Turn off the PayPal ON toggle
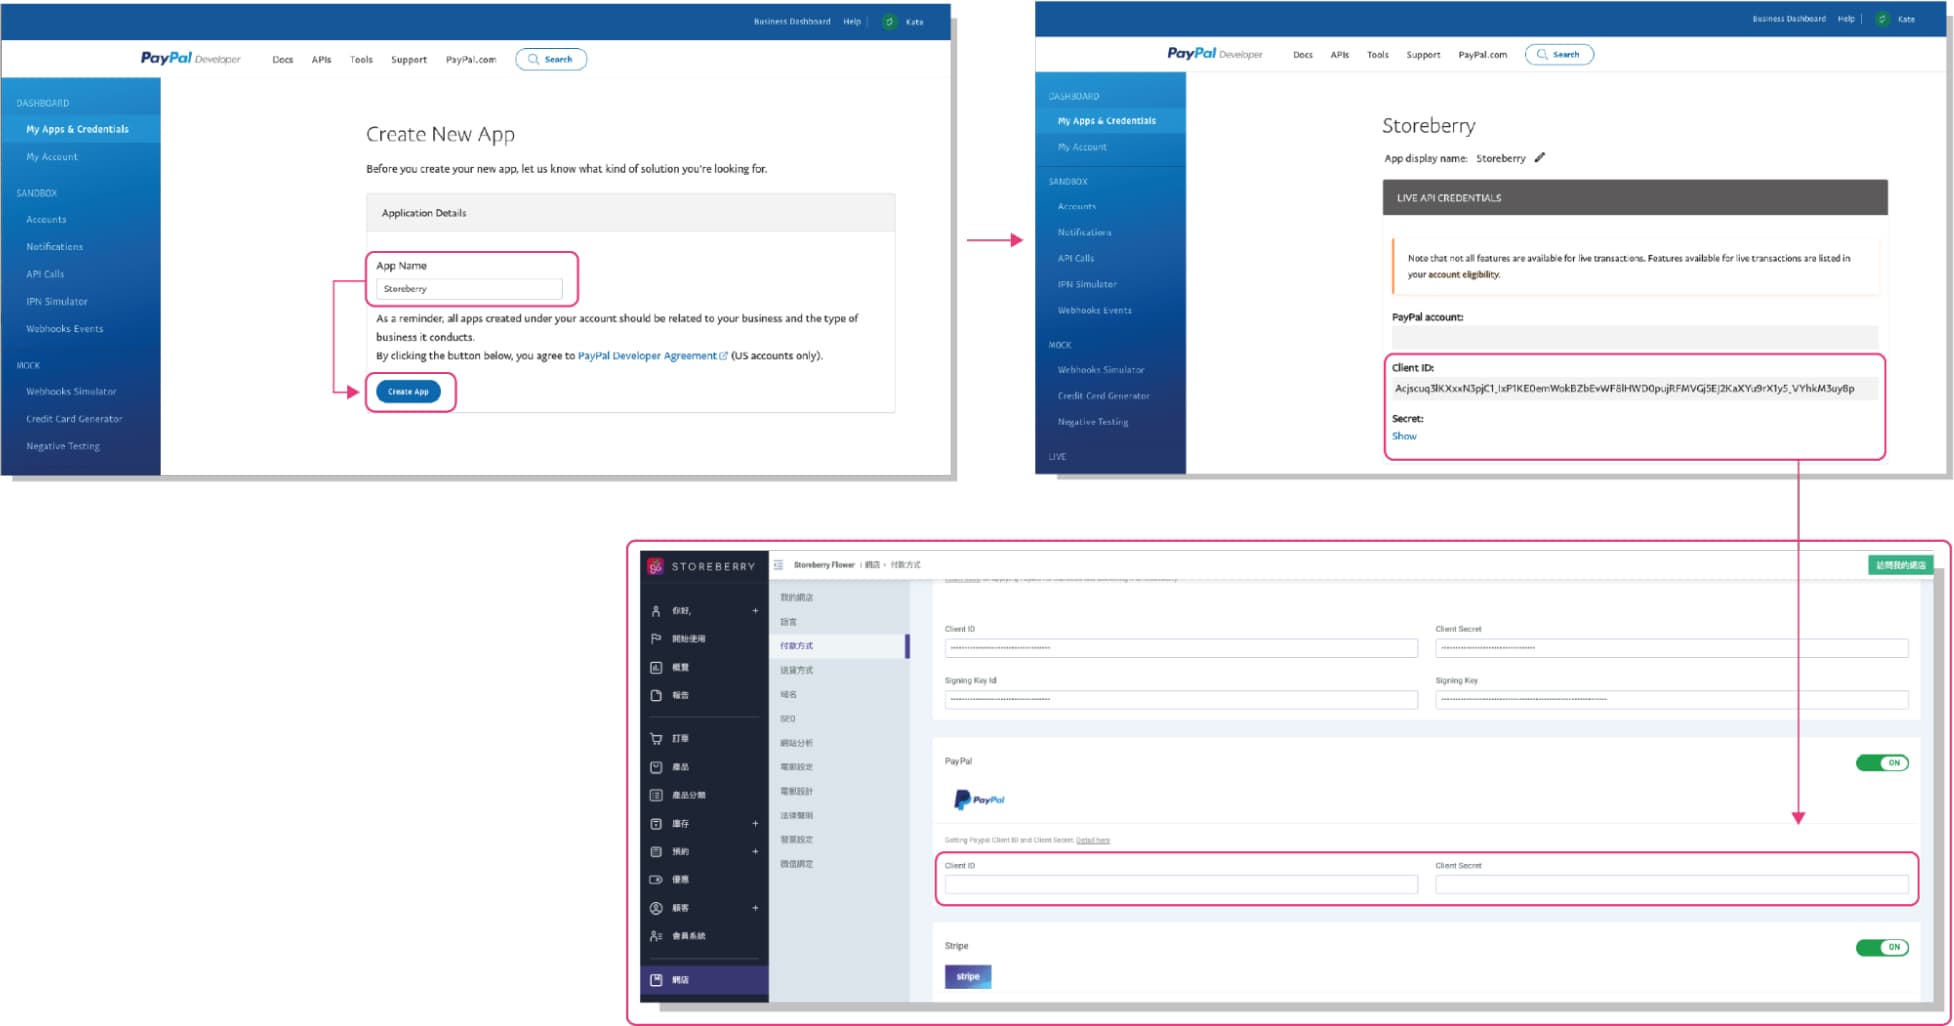The height and width of the screenshot is (1026, 1954). click(x=1882, y=763)
